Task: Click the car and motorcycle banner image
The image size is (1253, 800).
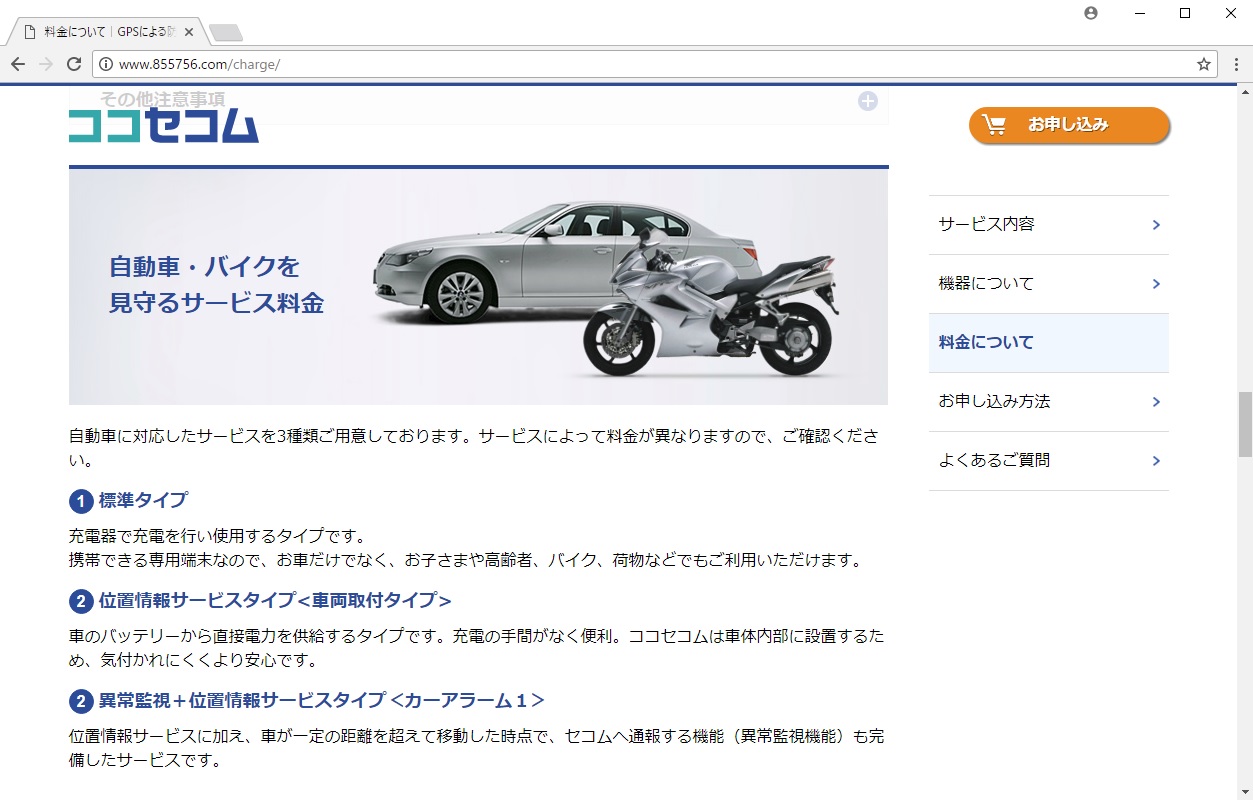Action: pyautogui.click(x=478, y=287)
